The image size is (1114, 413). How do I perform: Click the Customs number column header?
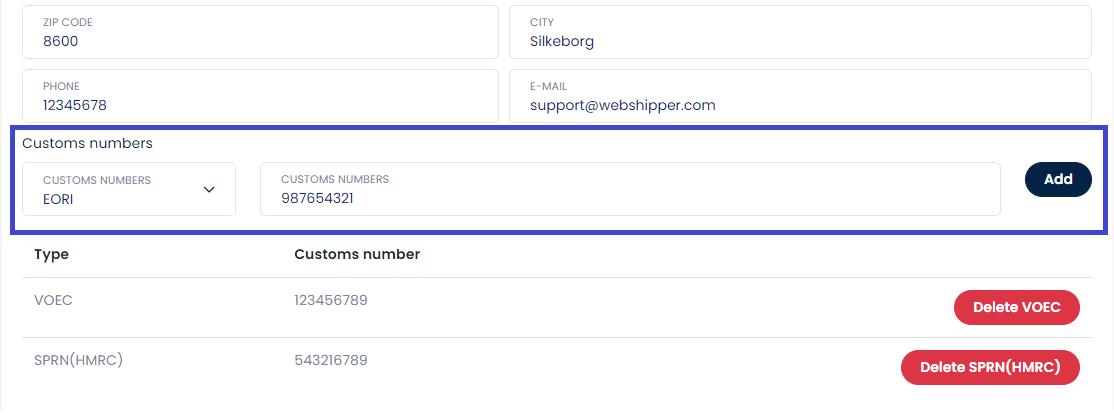pos(357,254)
